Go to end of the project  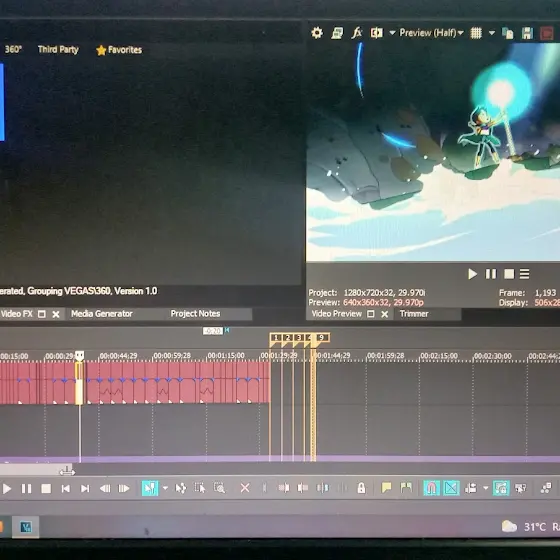85,488
